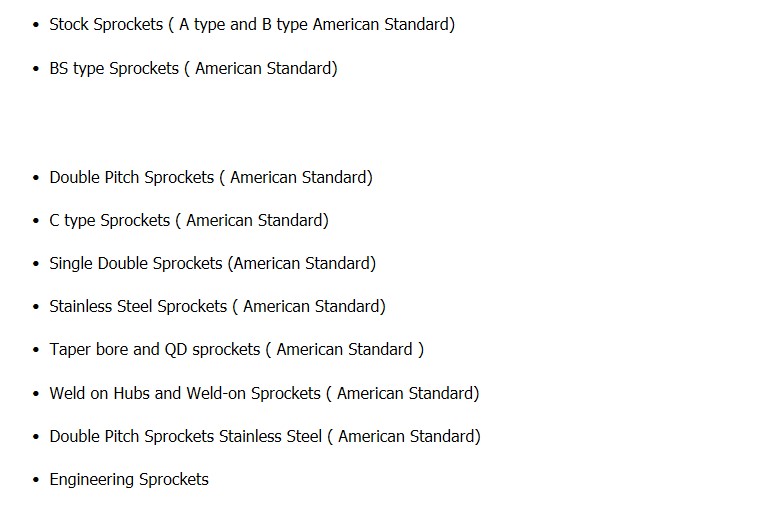Screen dimensions: 767x517
Task: Open C type Sprockets American Standard
Action: pos(189,221)
